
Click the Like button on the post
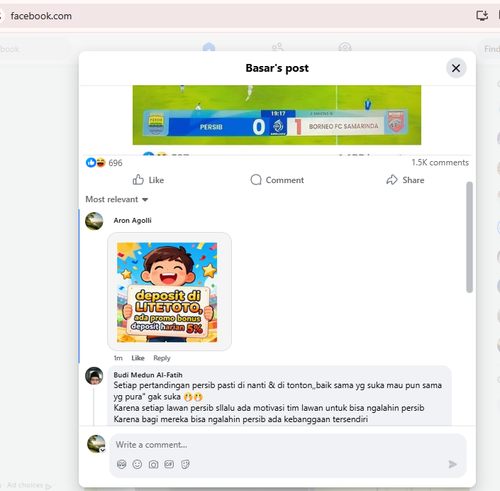click(x=148, y=180)
